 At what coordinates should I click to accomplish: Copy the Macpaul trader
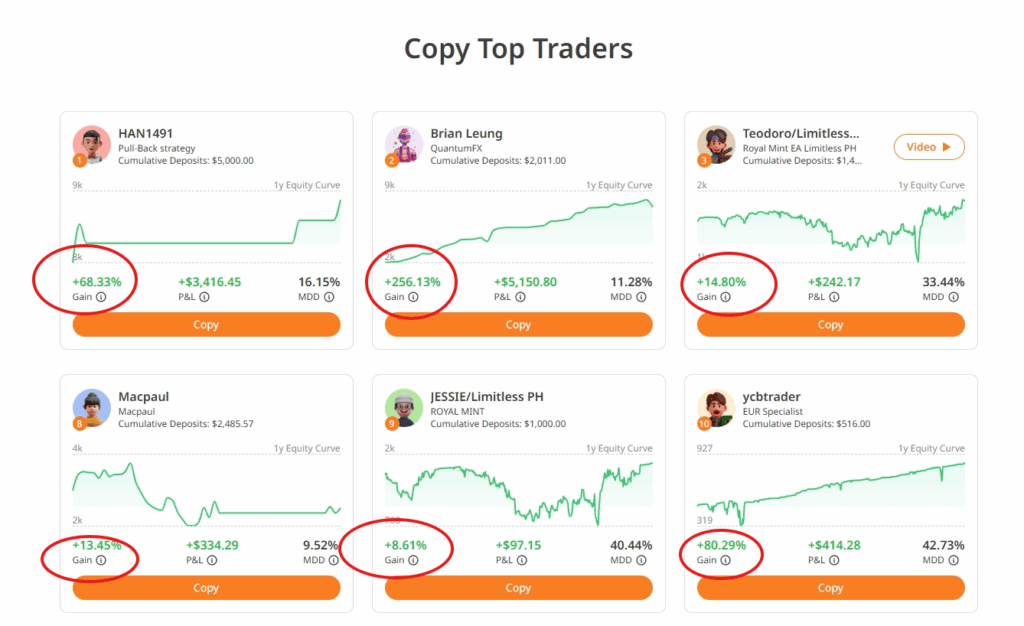tap(206, 588)
